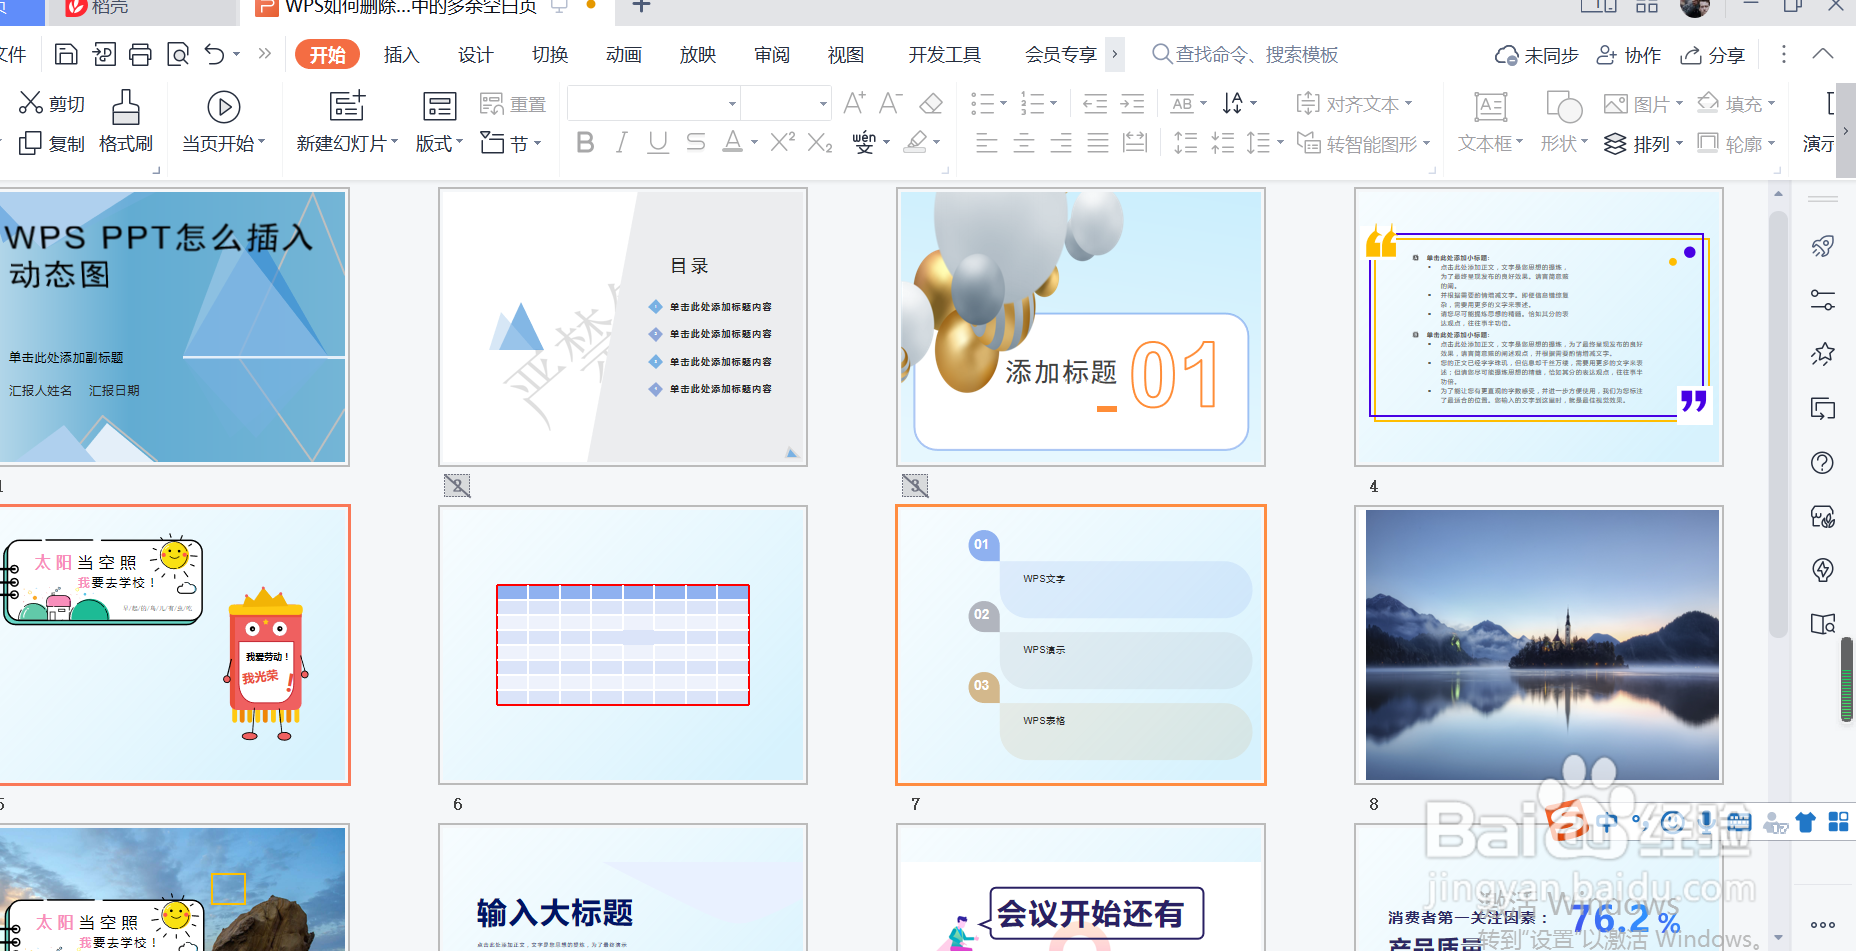
Task: Toggle Underline formatting
Action: (x=657, y=143)
